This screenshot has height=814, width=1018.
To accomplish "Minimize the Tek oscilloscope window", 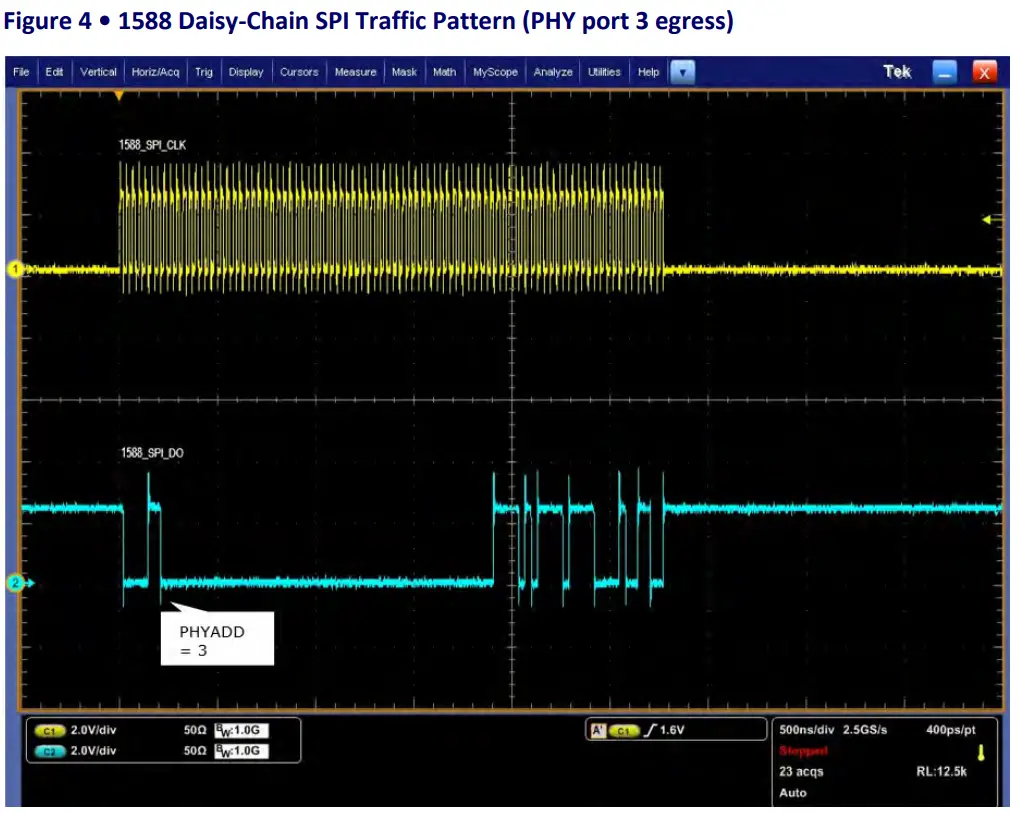I will pos(945,72).
